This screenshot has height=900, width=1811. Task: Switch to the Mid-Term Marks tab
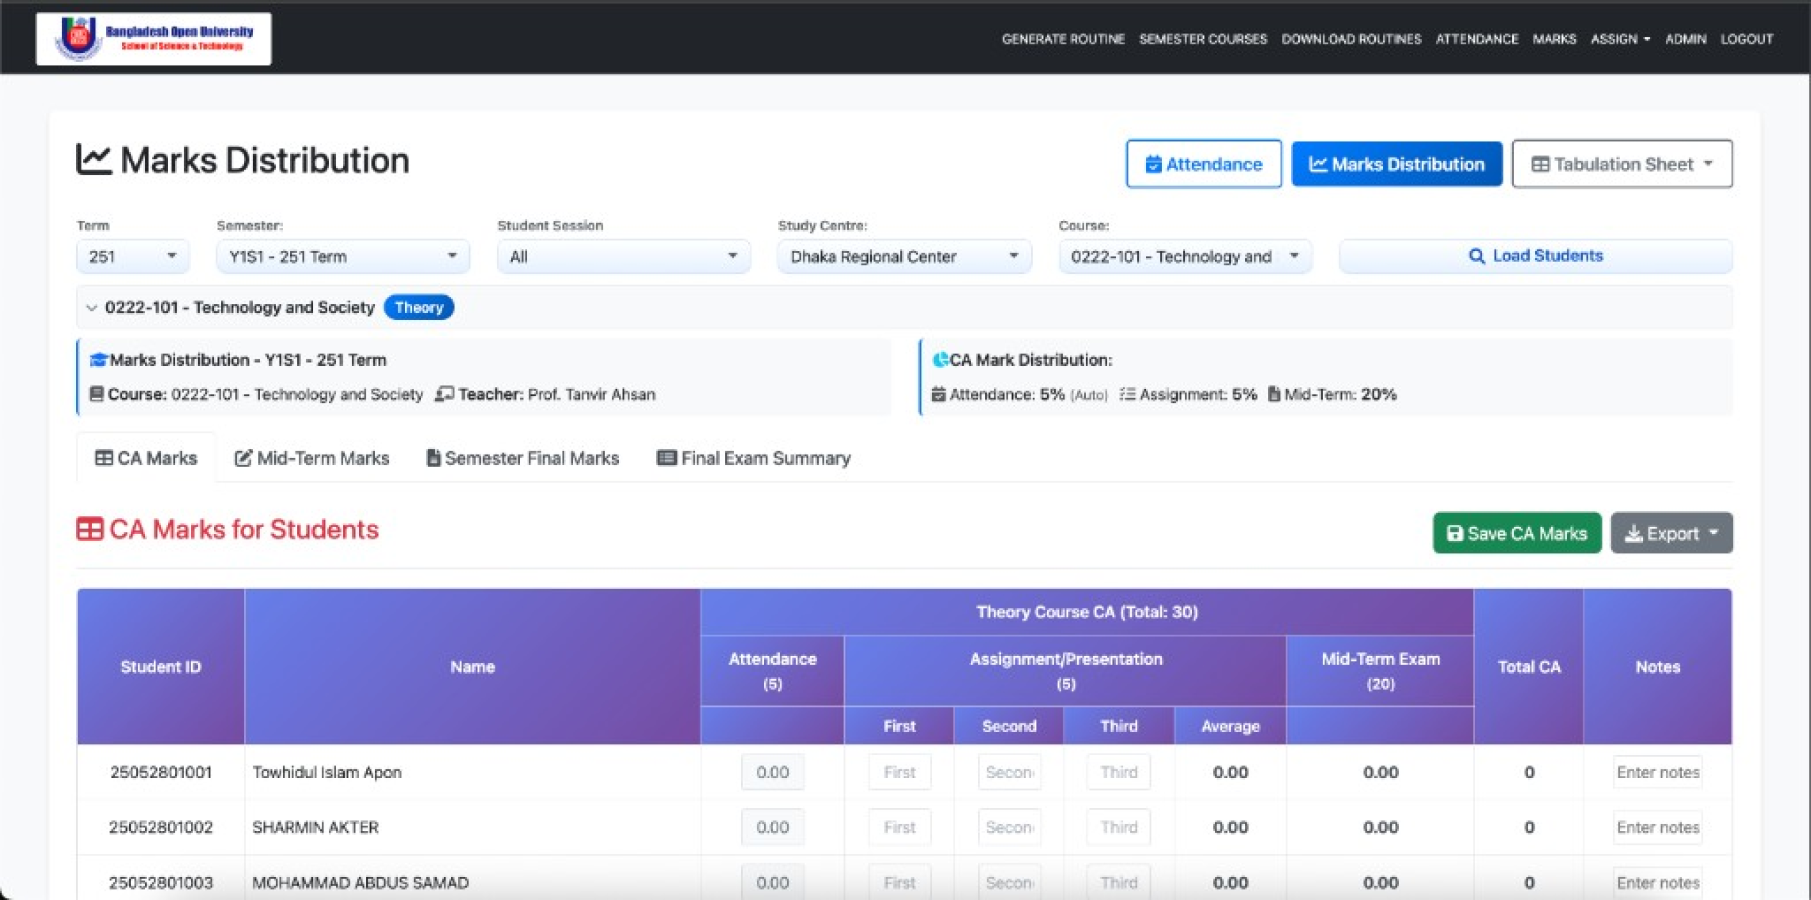coord(312,458)
